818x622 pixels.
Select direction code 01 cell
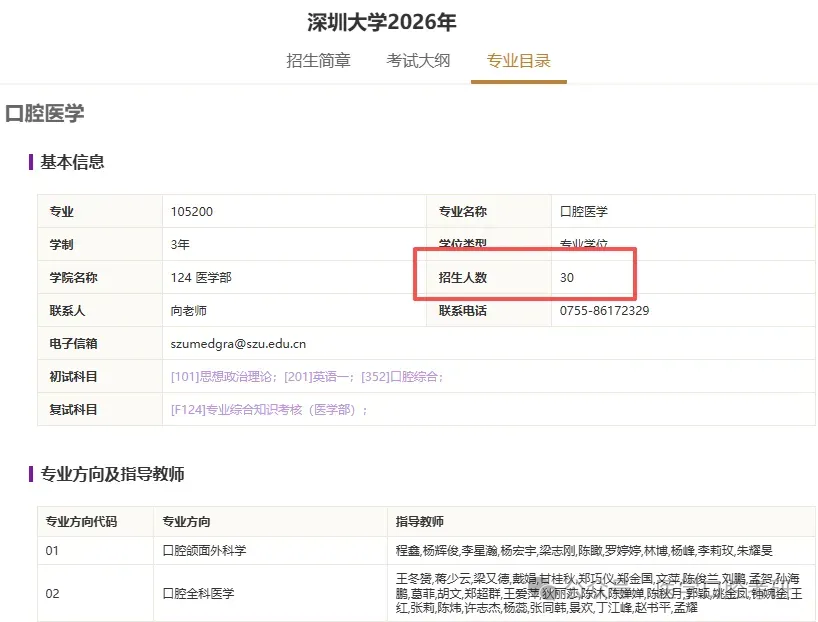click(95, 551)
